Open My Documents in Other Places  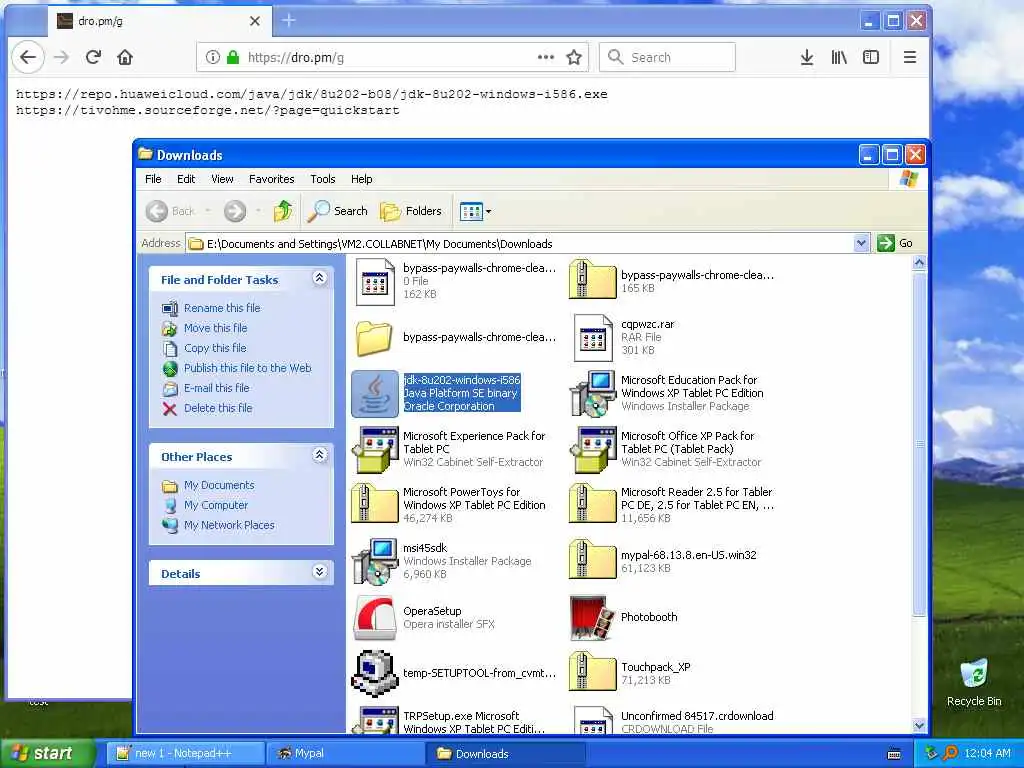[x=219, y=485]
